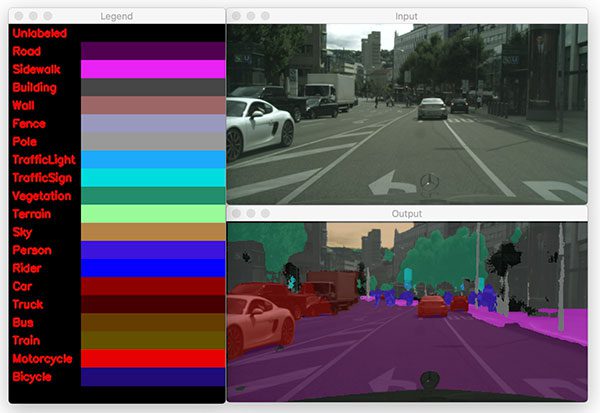600x413 pixels.
Task: Click the Building gray swatch
Action: tap(153, 87)
